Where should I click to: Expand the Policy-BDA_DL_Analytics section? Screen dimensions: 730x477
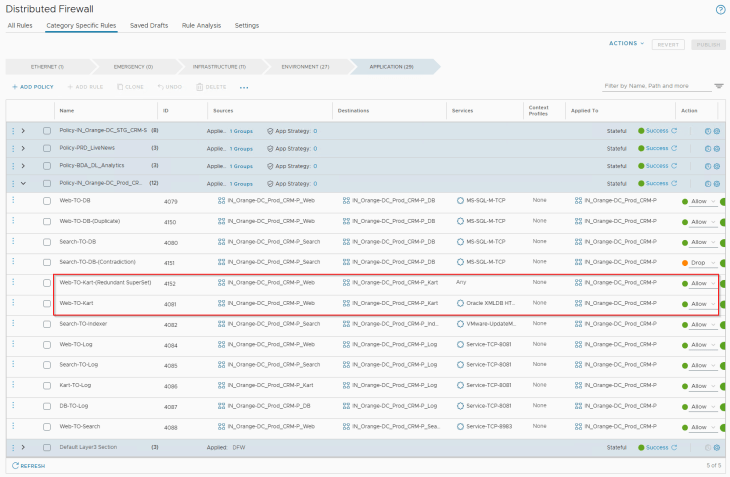point(22,166)
